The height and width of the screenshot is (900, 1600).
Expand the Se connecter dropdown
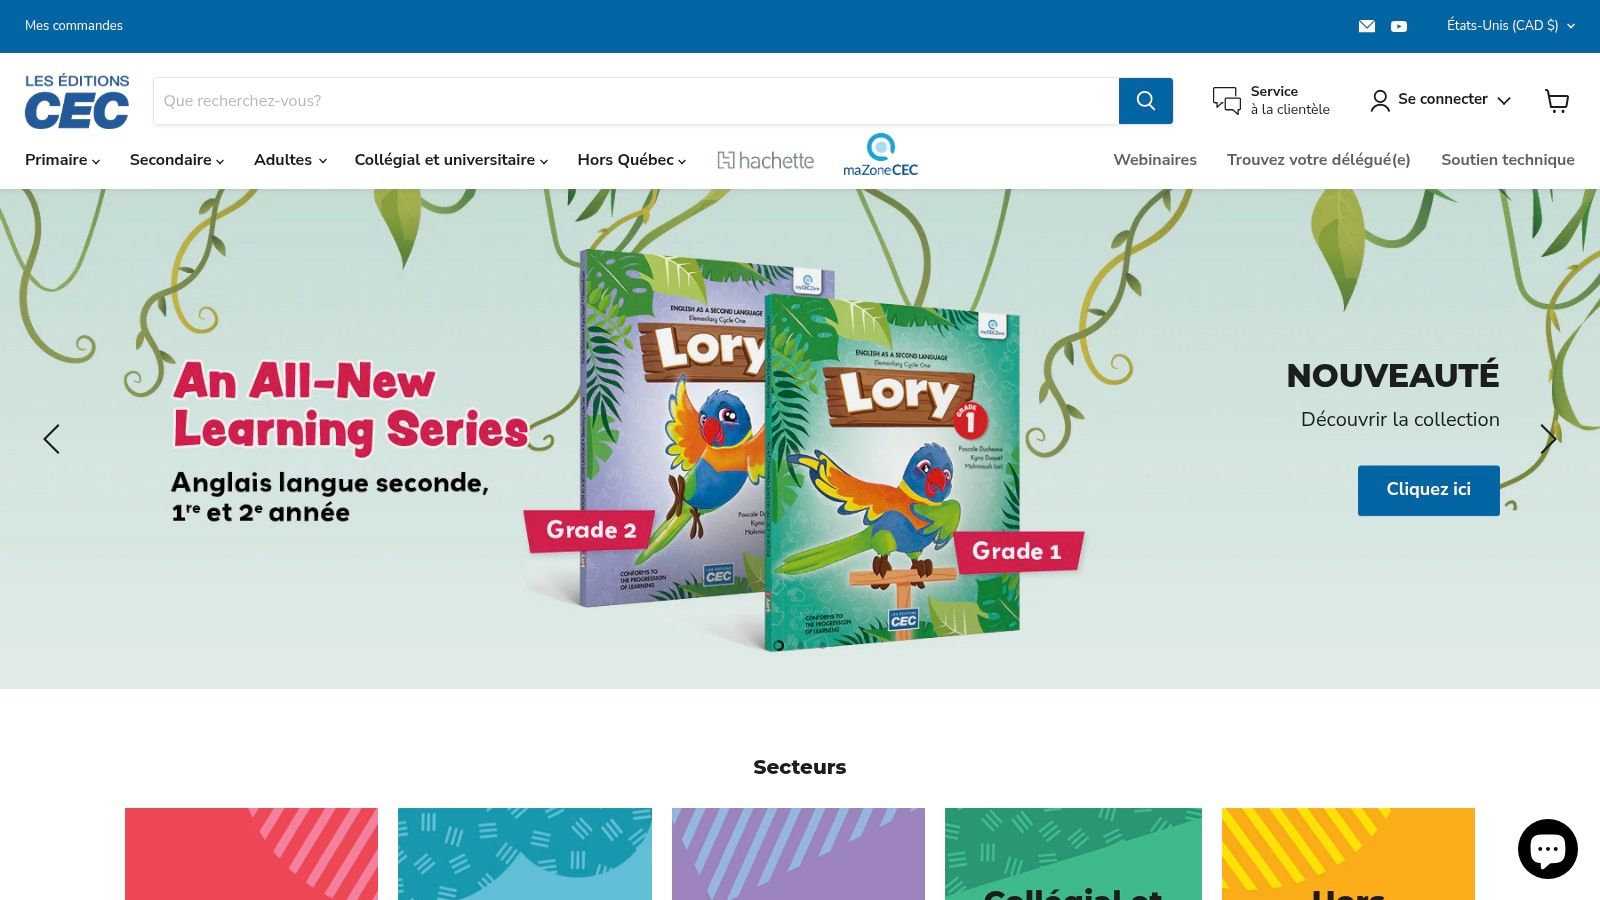1441,100
